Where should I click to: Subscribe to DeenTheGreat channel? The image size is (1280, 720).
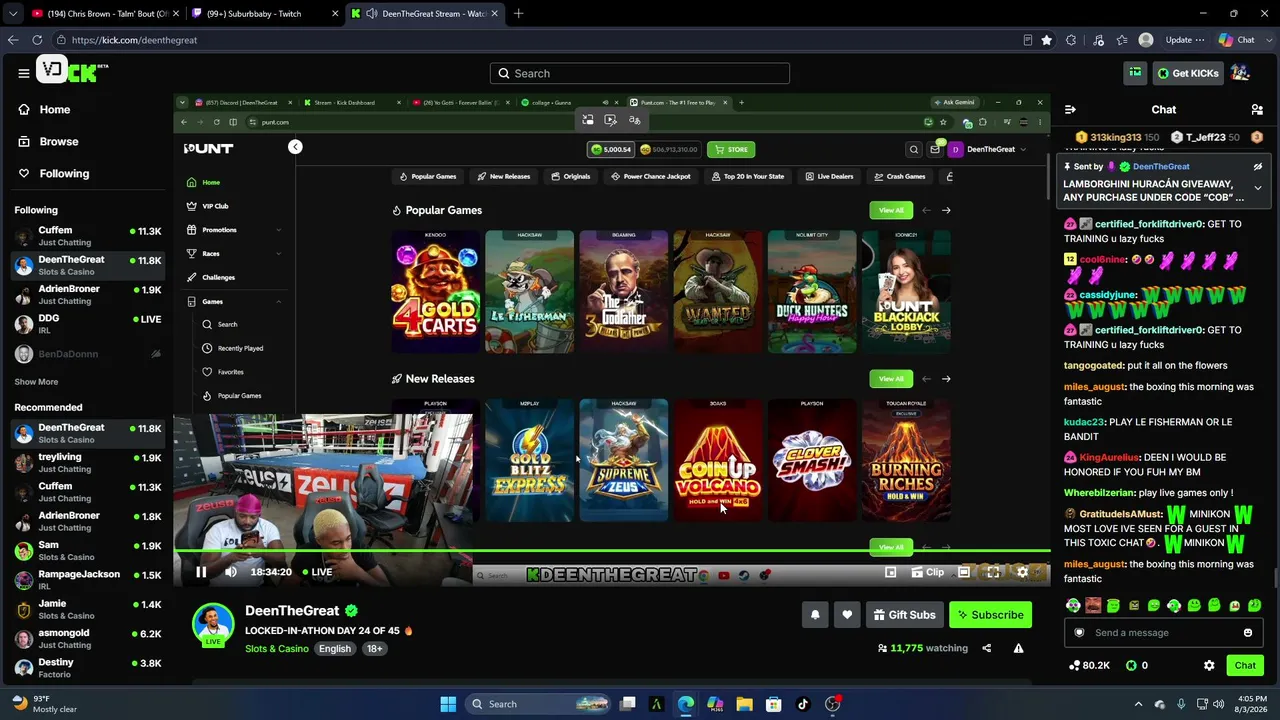pyautogui.click(x=990, y=615)
